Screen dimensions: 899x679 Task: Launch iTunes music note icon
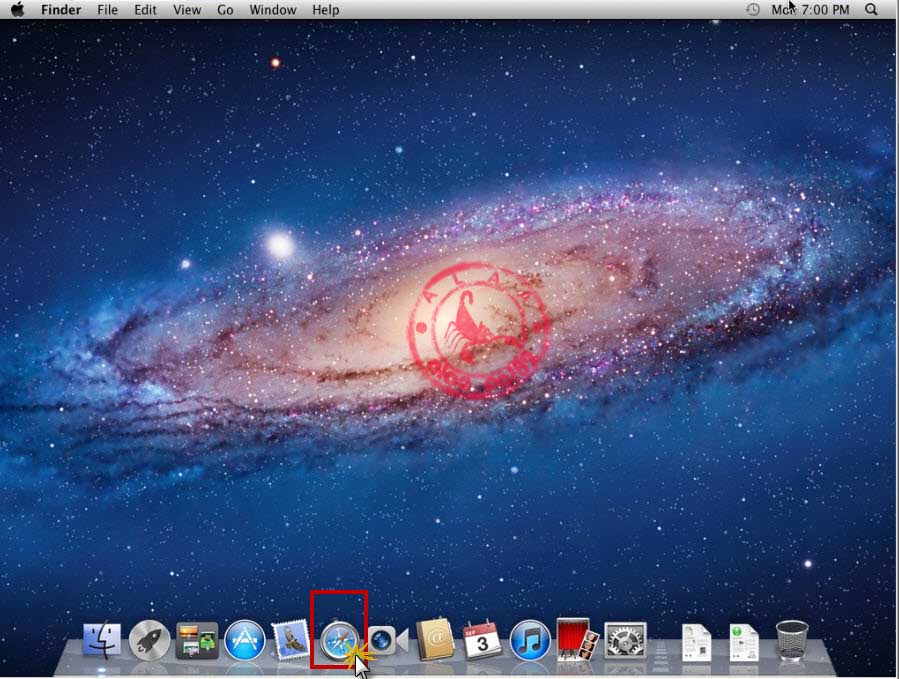click(x=530, y=640)
